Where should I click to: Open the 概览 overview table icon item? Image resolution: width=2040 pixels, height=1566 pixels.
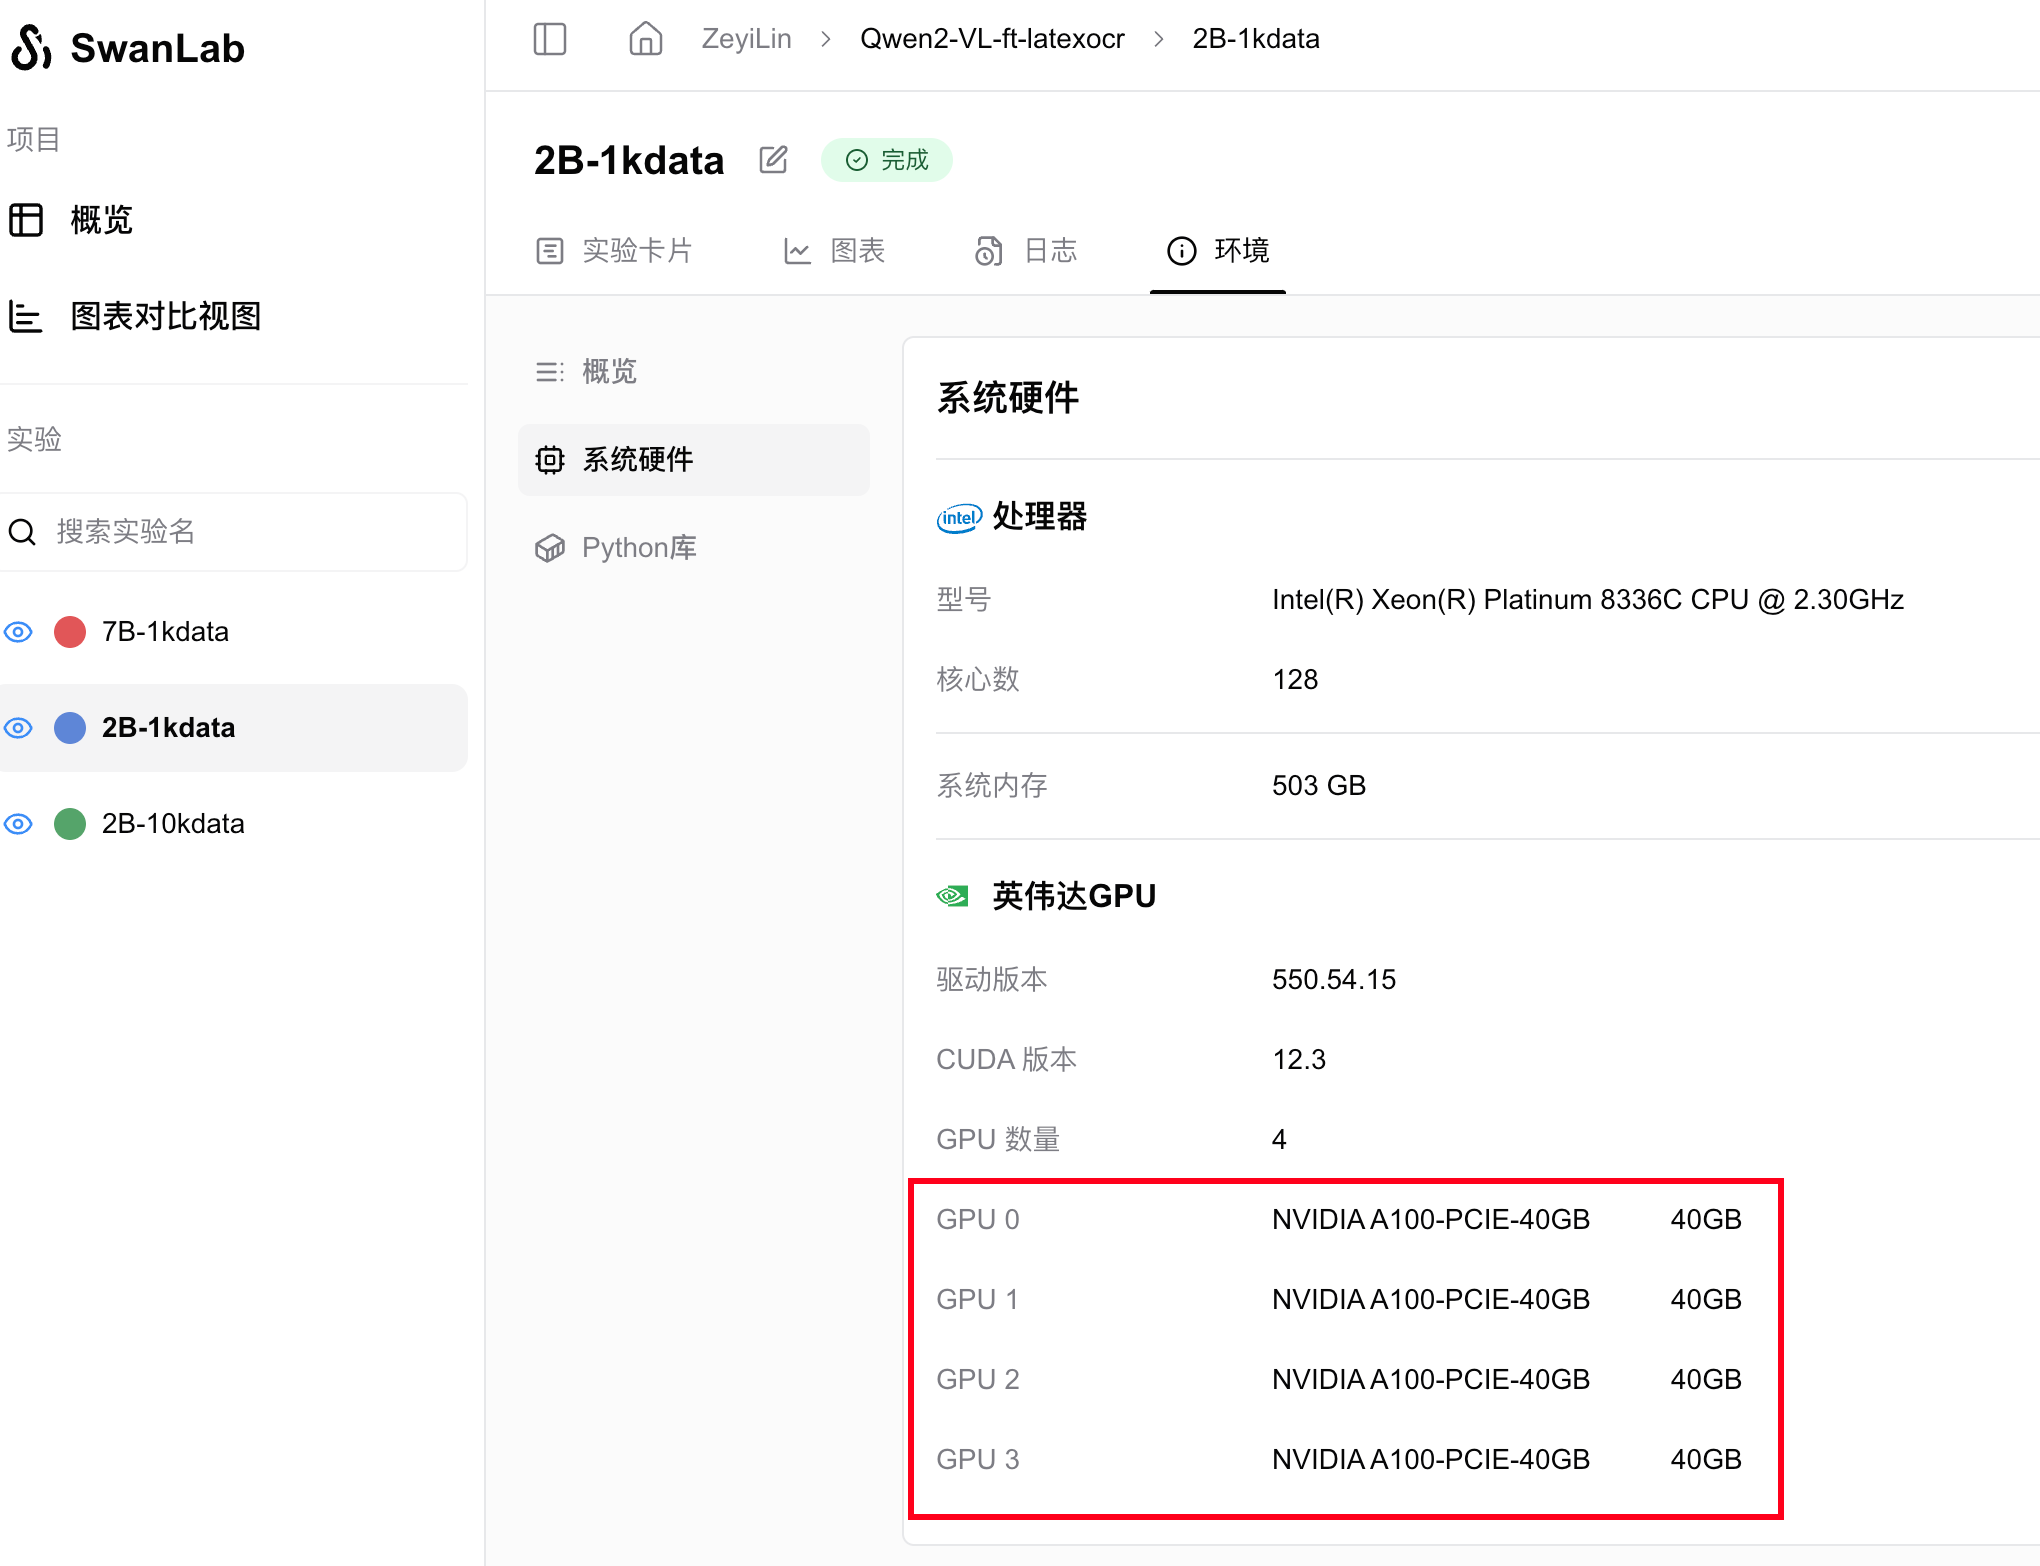[x=70, y=220]
